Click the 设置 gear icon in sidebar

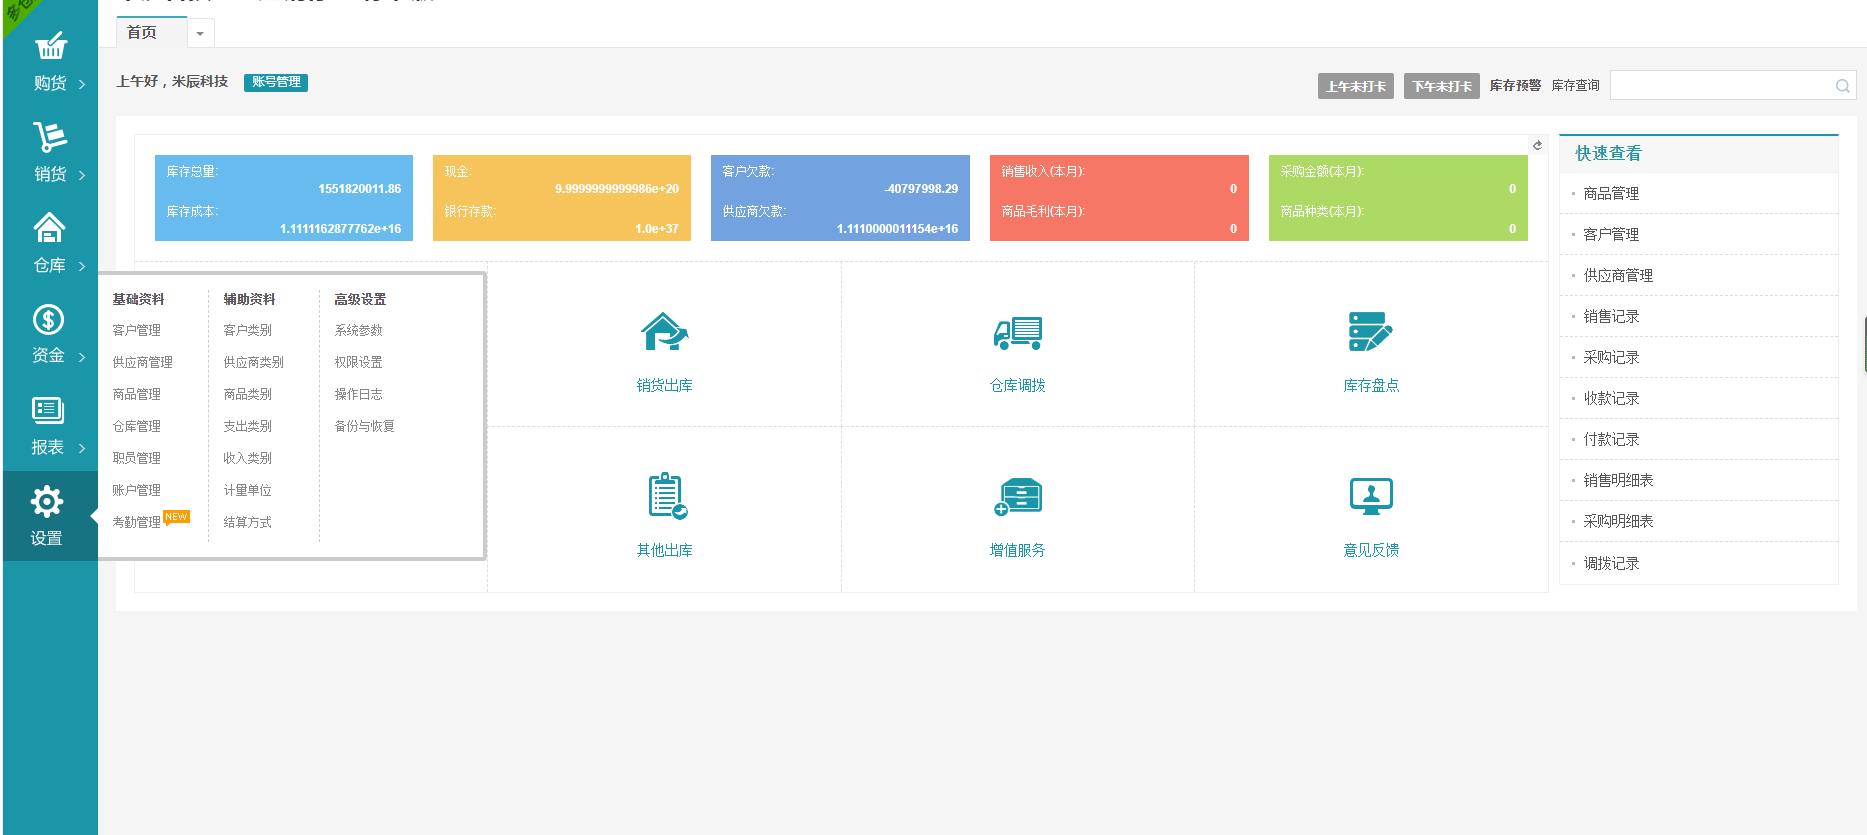[x=47, y=502]
